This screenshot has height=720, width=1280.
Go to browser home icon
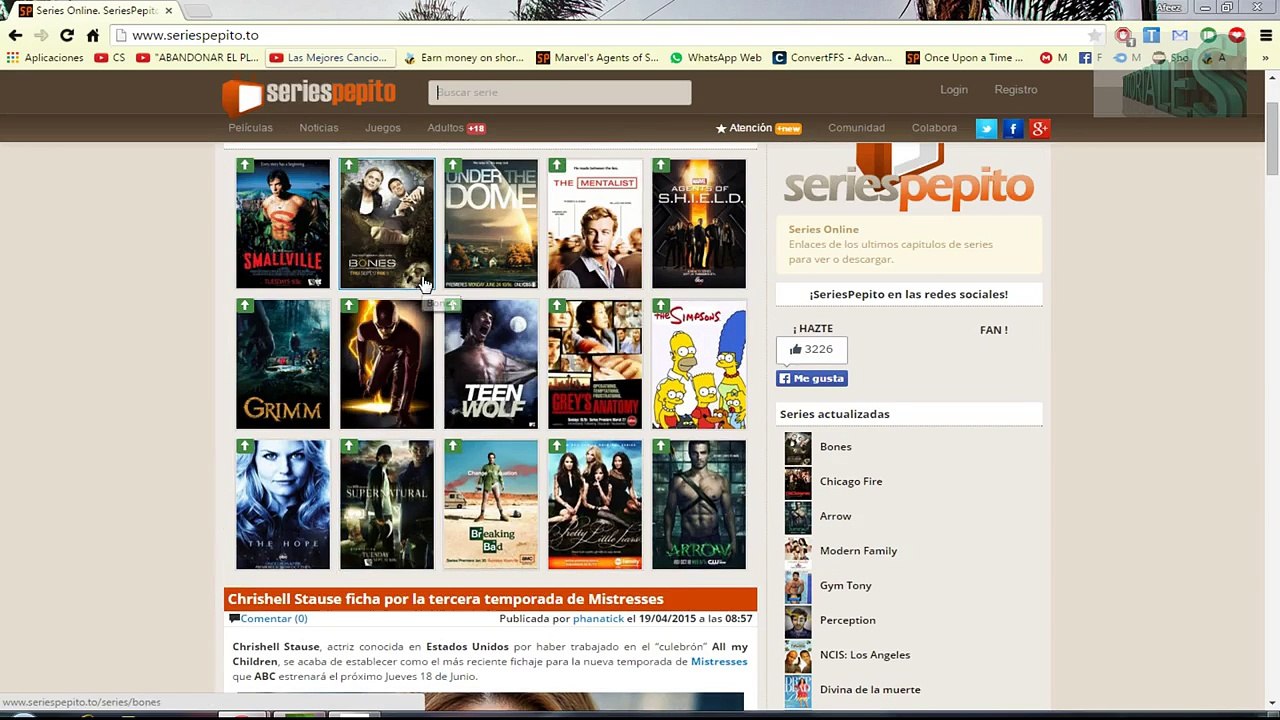92,35
